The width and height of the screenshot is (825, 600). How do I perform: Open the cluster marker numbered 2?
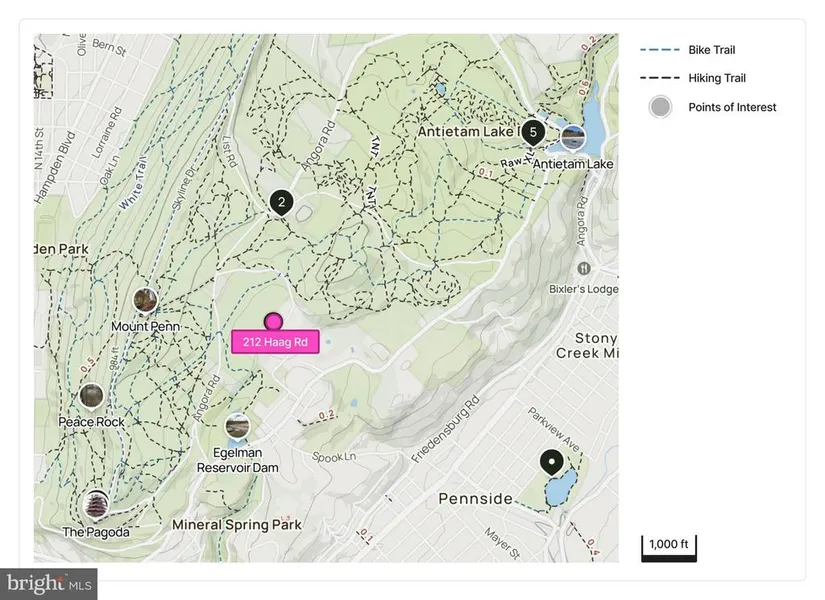[282, 203]
